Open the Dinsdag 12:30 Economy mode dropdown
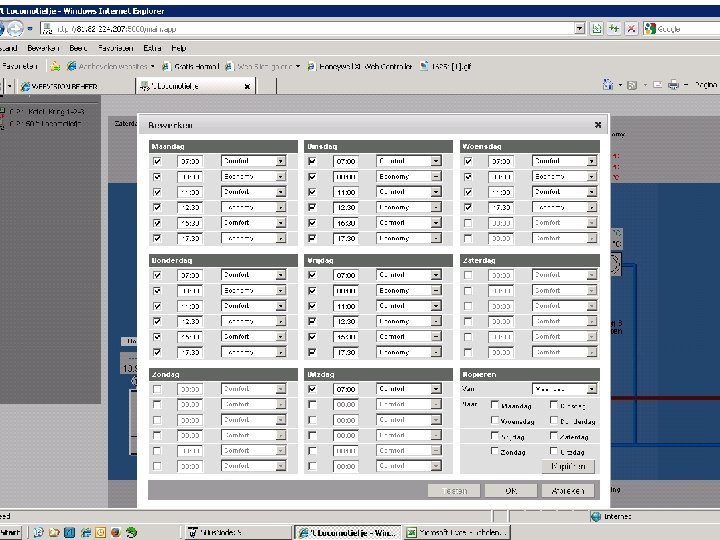 coord(409,207)
